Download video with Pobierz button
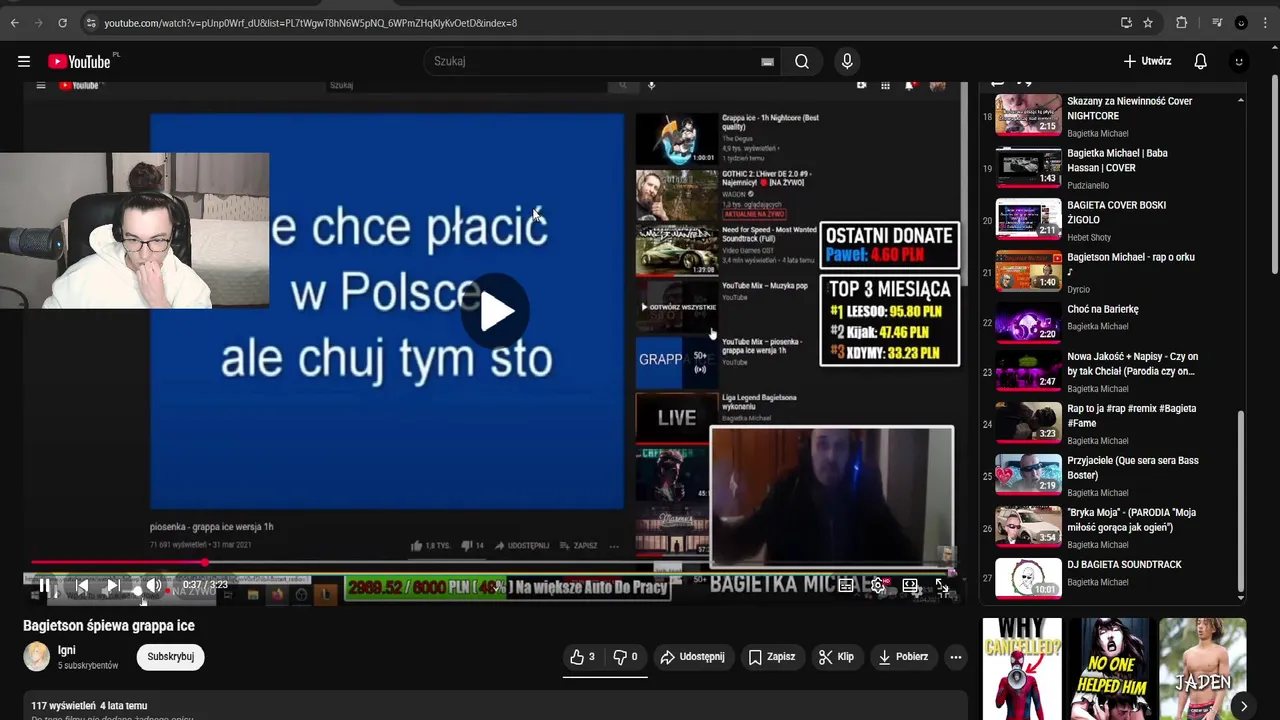Image resolution: width=1280 pixels, height=720 pixels. point(903,657)
